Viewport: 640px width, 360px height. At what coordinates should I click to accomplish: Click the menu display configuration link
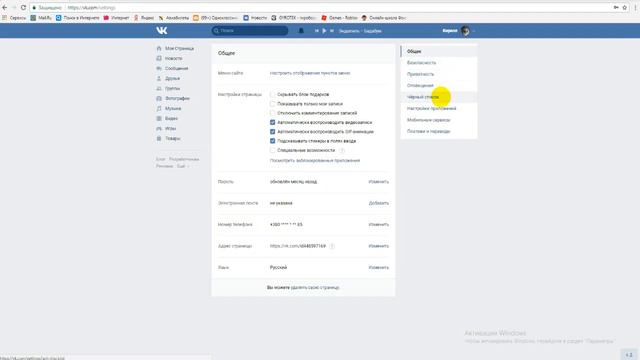click(310, 73)
